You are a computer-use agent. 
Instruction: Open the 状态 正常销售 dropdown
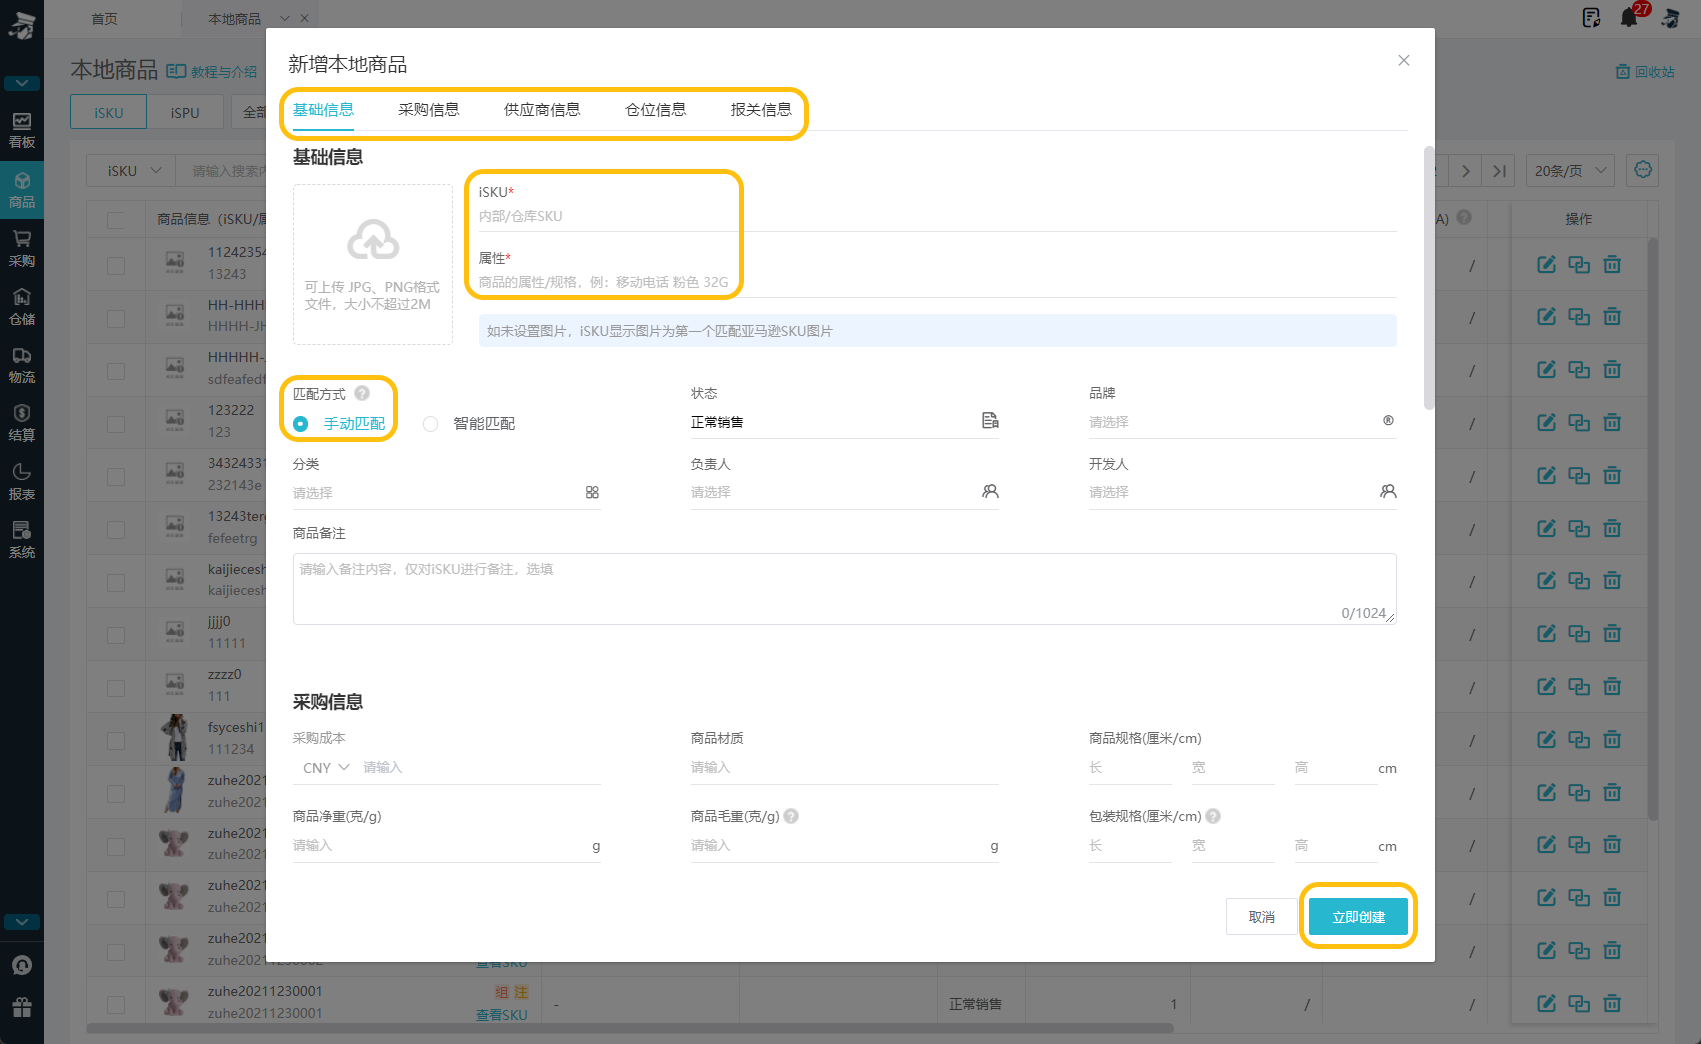pyautogui.click(x=844, y=422)
